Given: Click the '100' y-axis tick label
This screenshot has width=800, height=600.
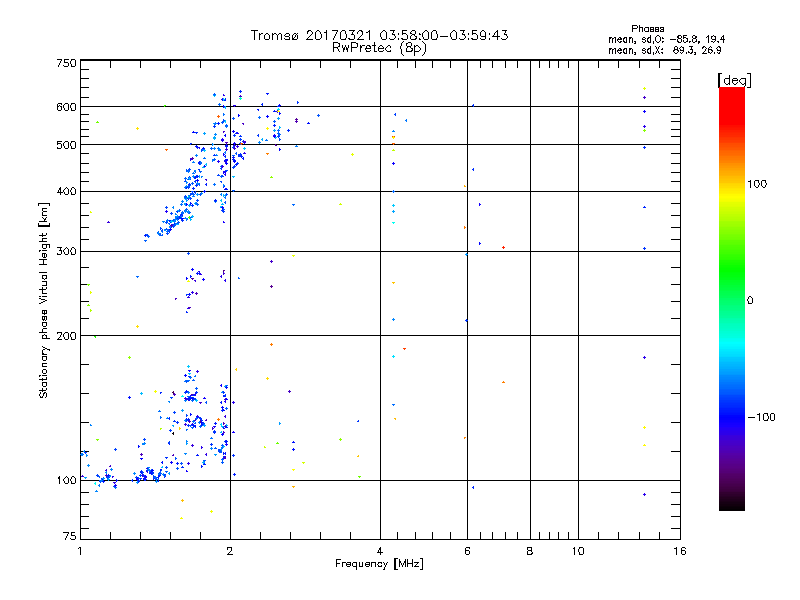Looking at the screenshot, I should 66,481.
